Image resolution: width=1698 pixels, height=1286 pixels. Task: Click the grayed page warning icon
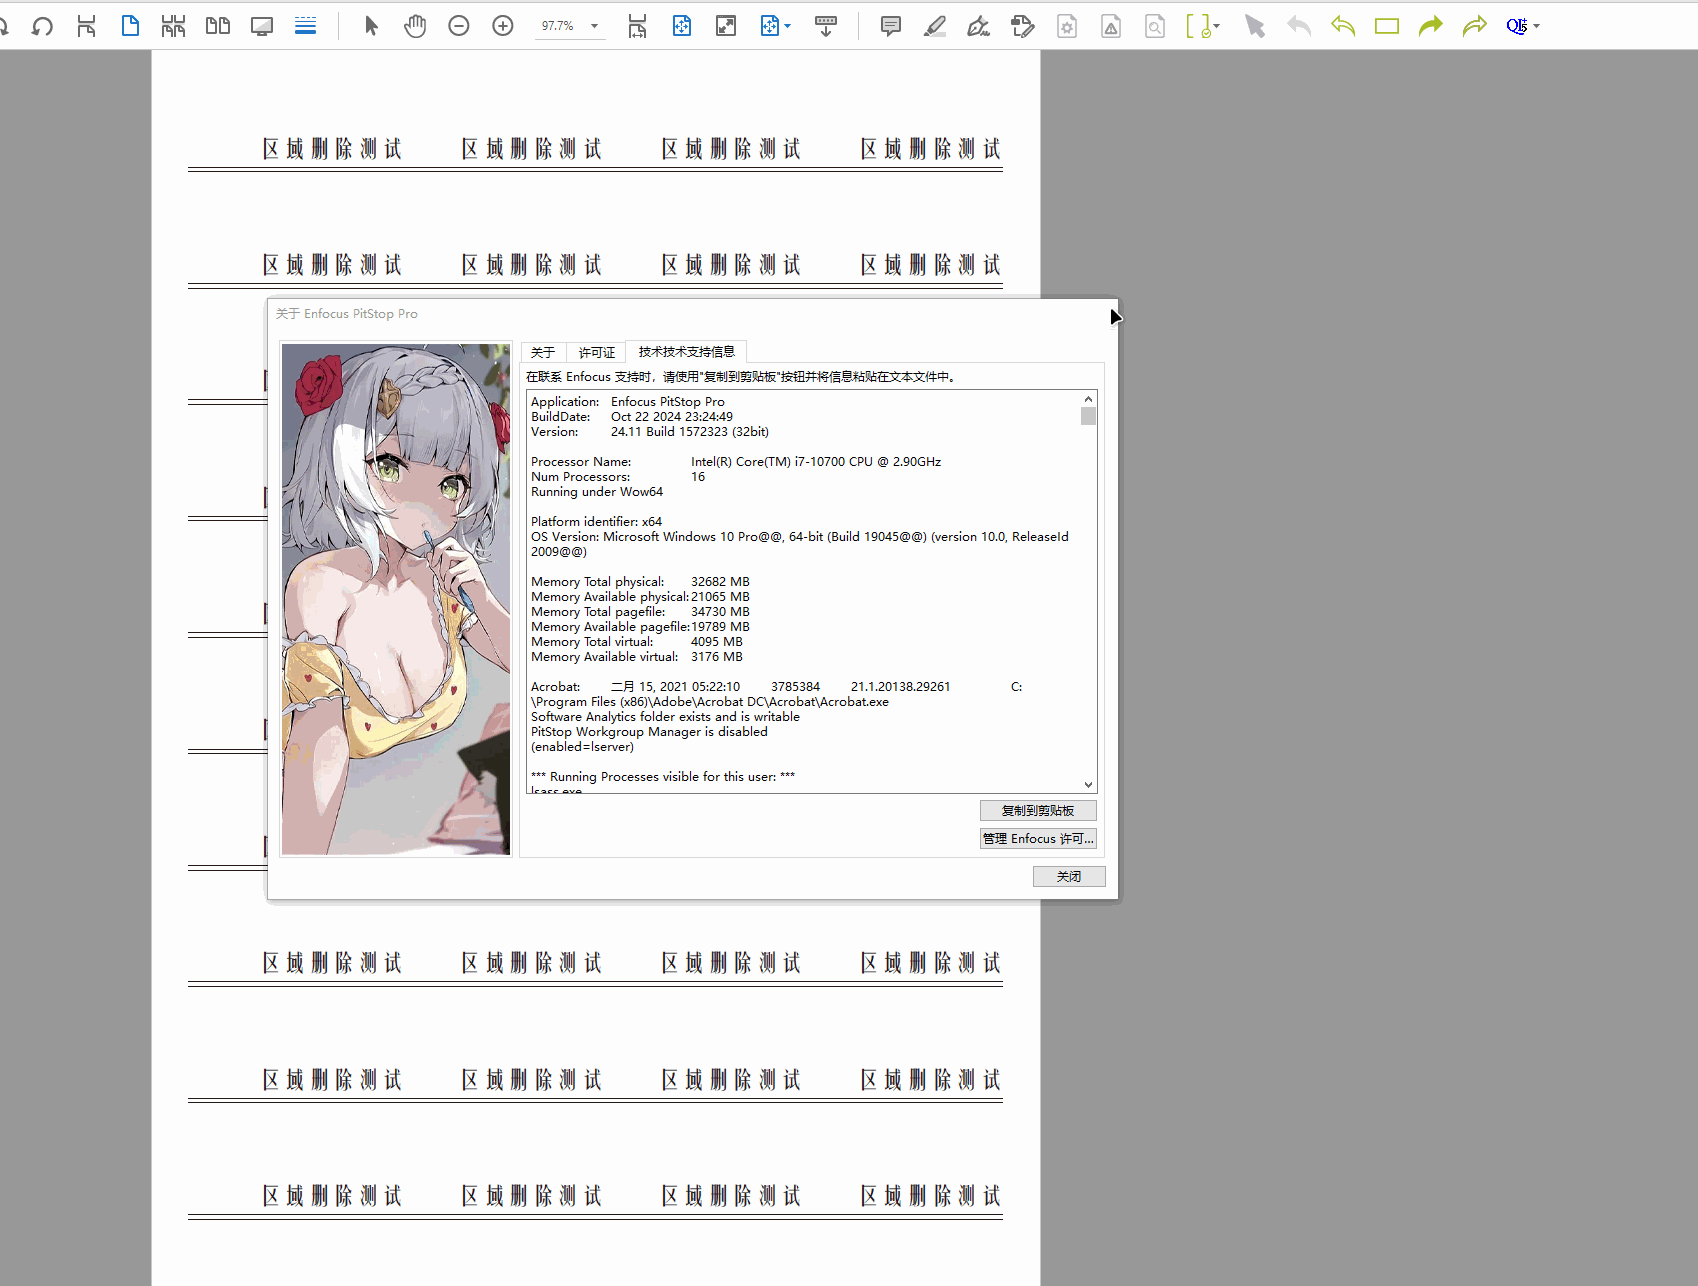1111,26
